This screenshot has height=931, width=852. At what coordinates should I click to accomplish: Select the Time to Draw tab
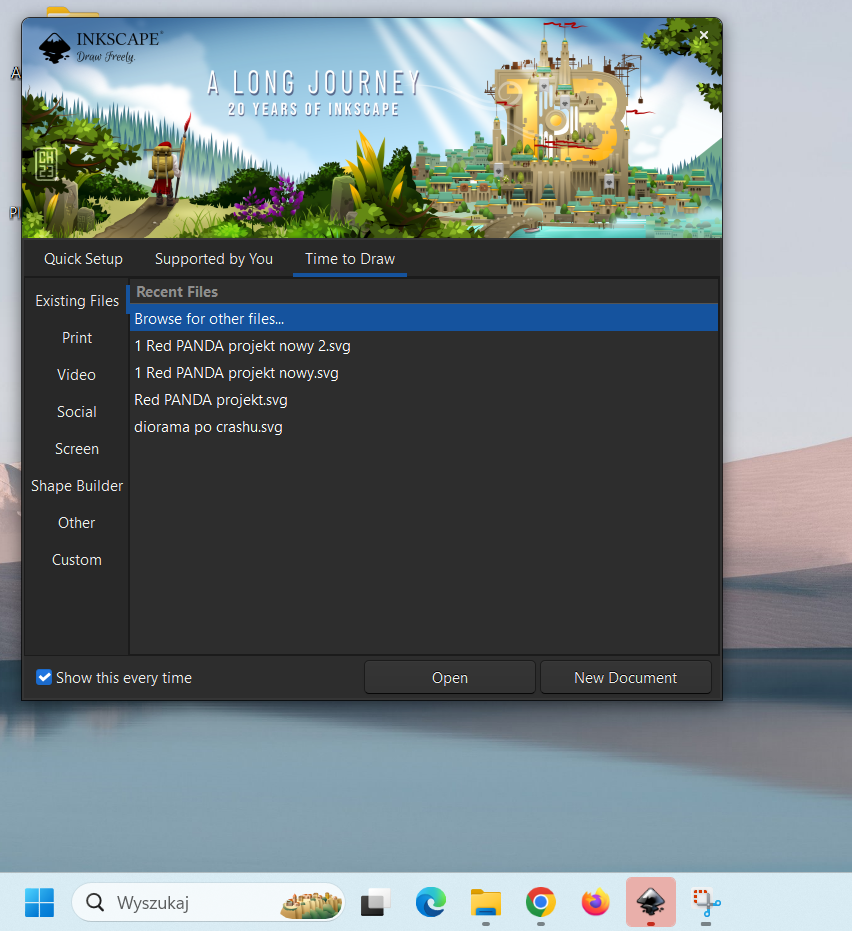point(350,259)
